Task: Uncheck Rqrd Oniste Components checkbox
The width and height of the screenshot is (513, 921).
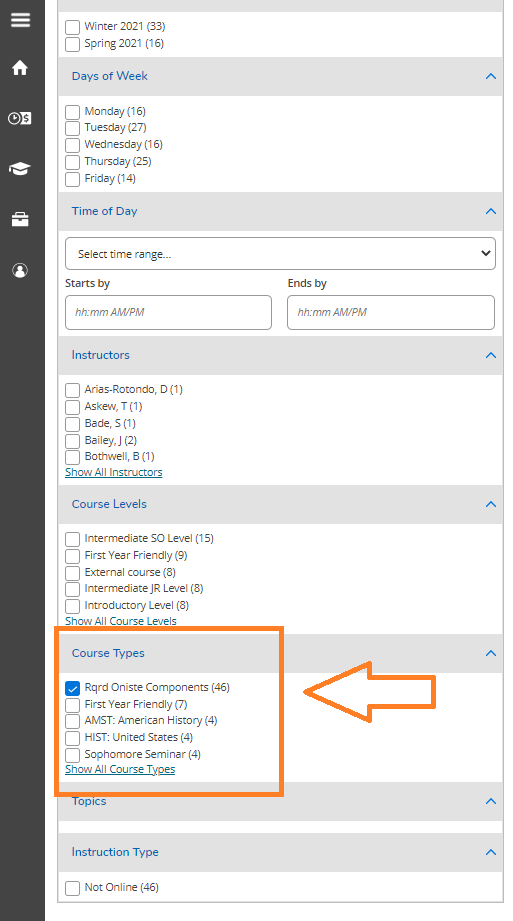Action: pos(72,688)
